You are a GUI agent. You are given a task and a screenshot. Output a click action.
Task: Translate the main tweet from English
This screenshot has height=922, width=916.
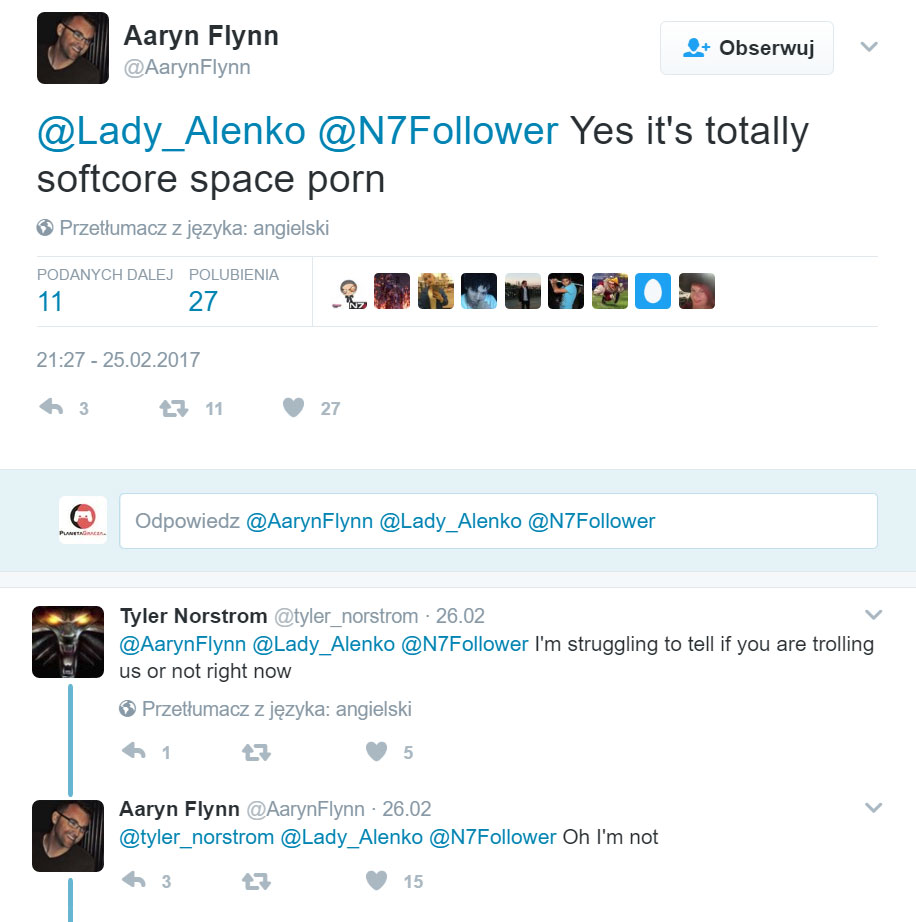pos(194,228)
